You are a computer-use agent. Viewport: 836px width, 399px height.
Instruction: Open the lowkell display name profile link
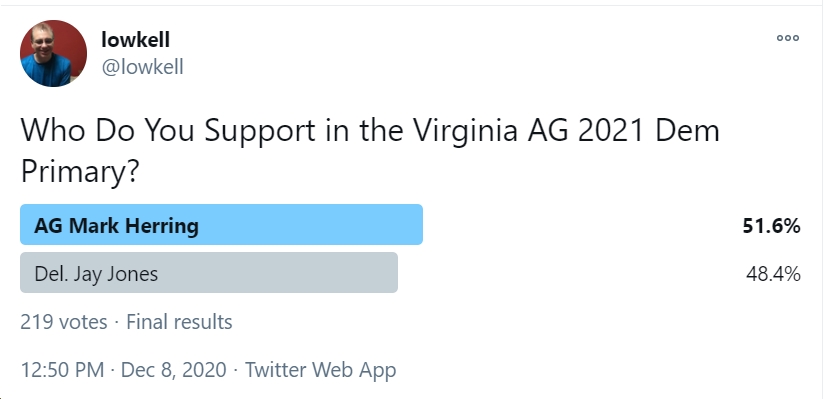click(x=135, y=39)
